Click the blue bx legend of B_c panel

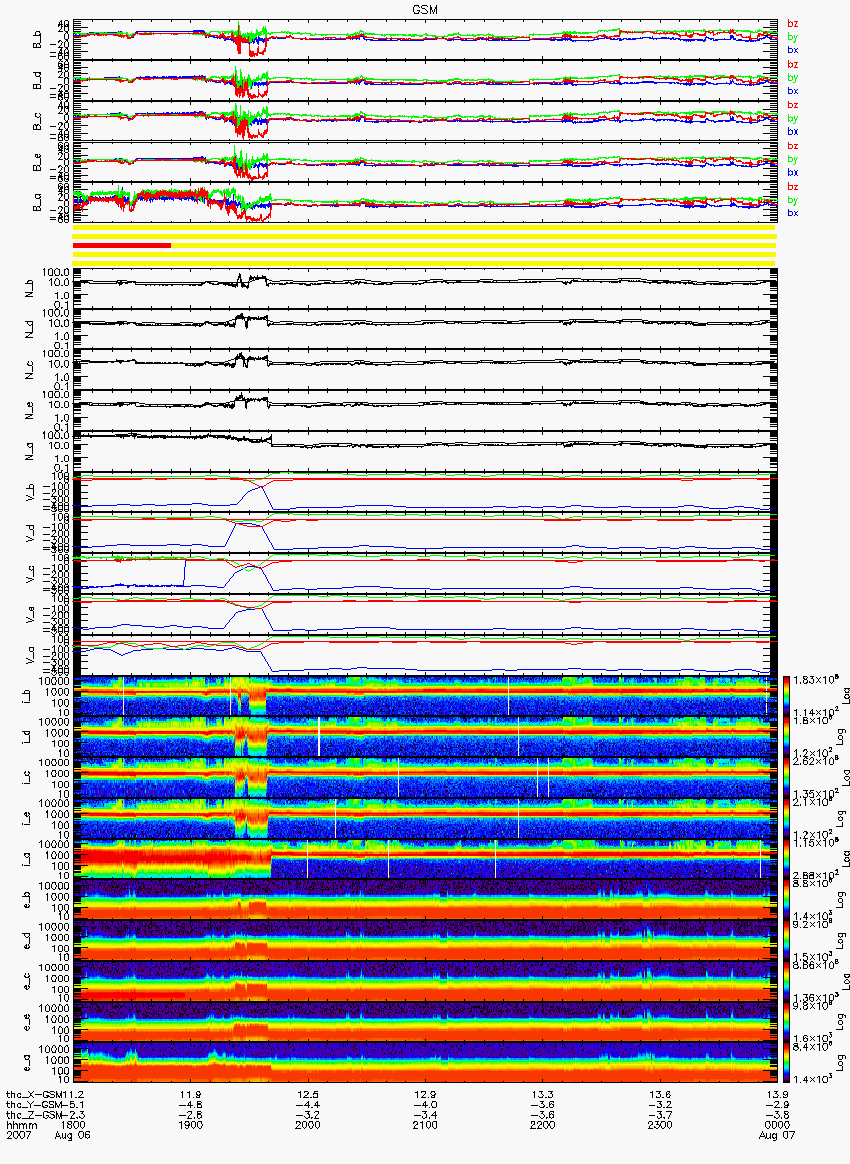pos(793,131)
